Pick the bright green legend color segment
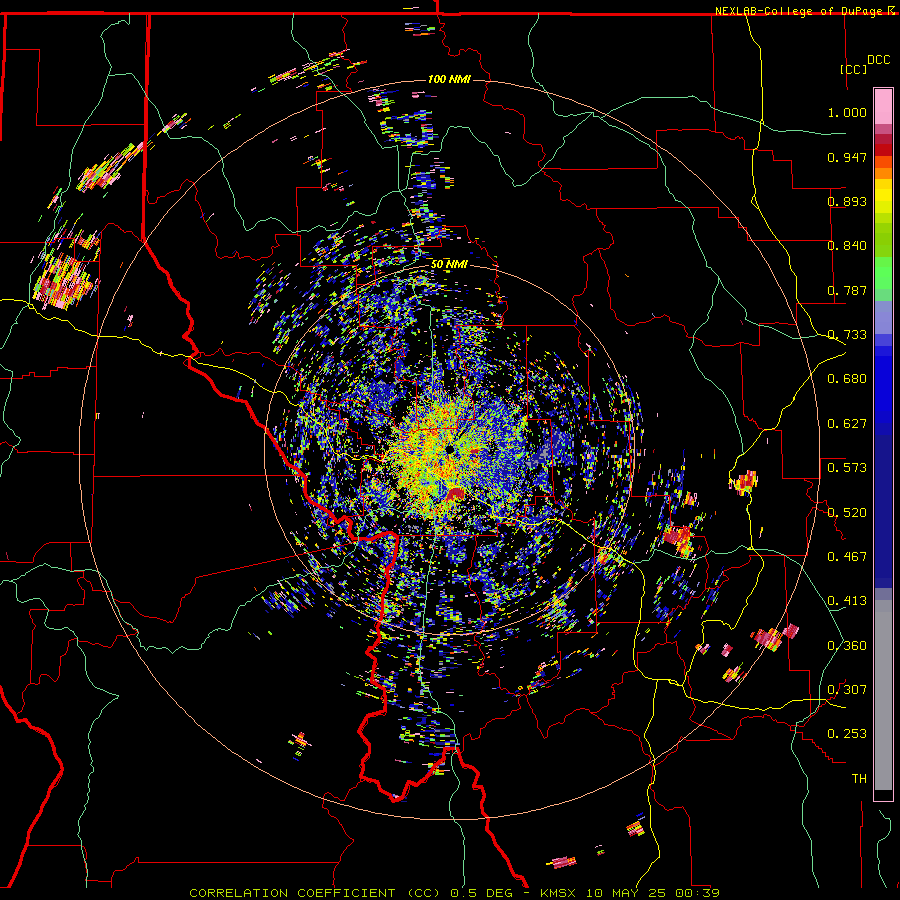Screen dimensions: 900x900 coord(883,273)
